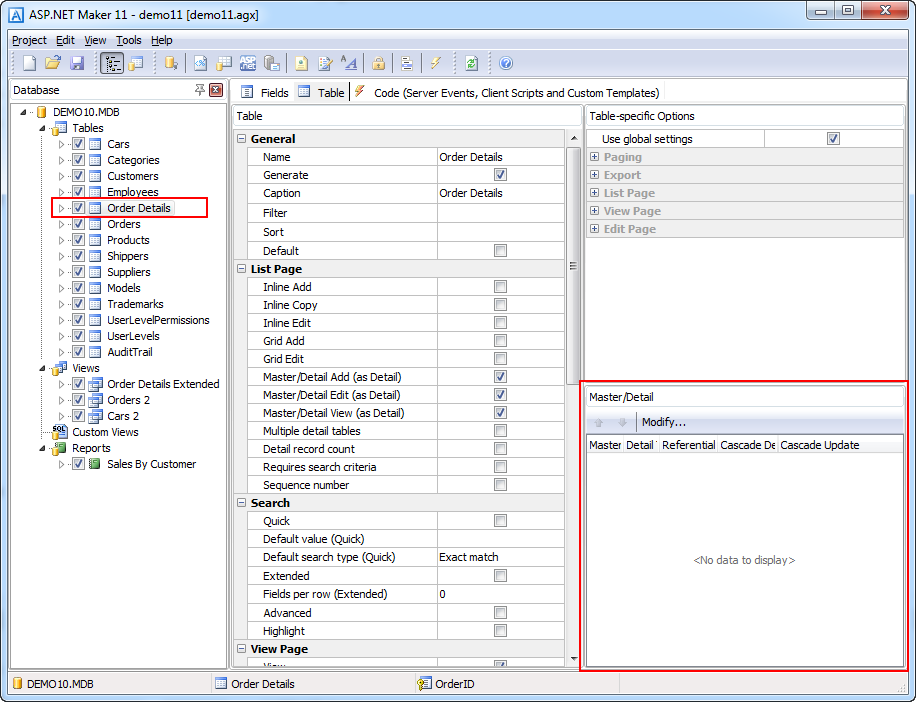Image resolution: width=916 pixels, height=702 pixels.
Task: Click the Cascade Update column header
Action: point(840,445)
